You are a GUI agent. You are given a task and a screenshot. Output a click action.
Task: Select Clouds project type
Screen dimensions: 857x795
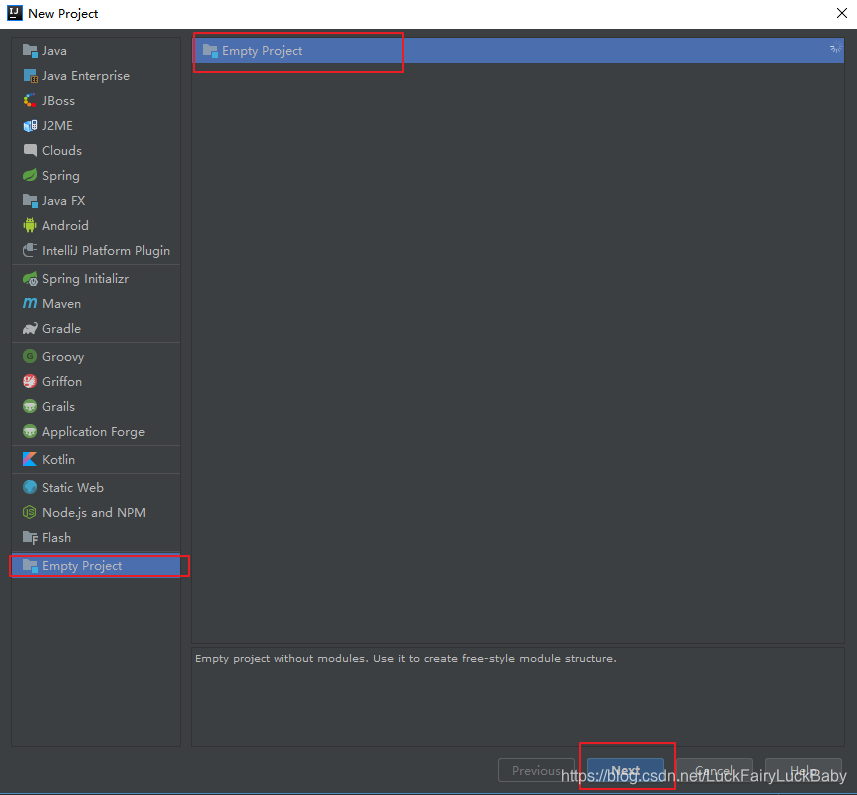click(96, 151)
